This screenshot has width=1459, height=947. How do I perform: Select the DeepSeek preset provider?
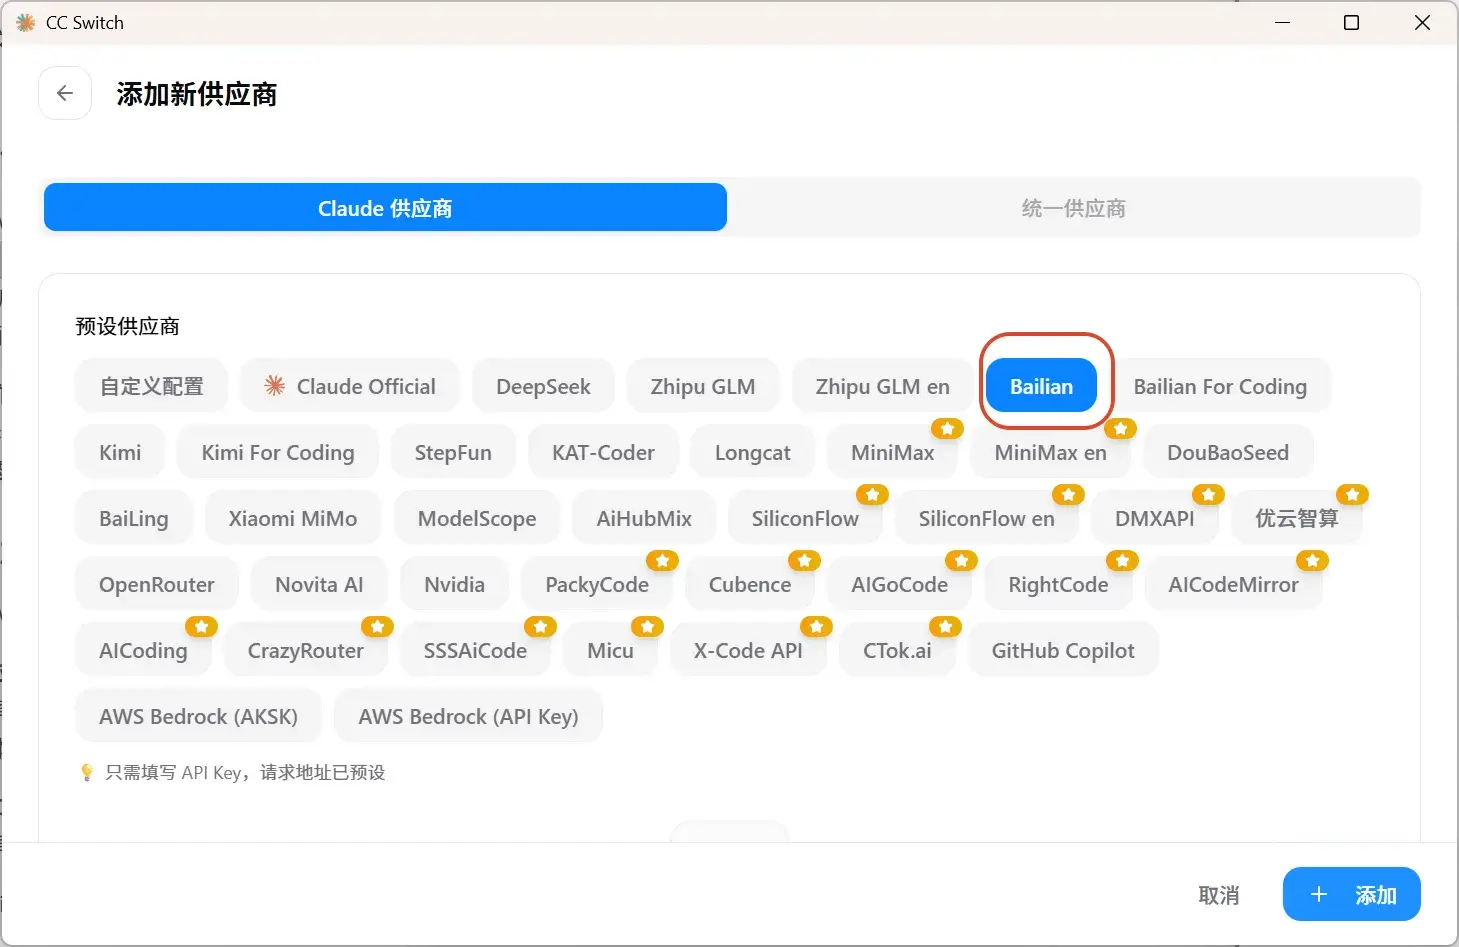tap(543, 387)
